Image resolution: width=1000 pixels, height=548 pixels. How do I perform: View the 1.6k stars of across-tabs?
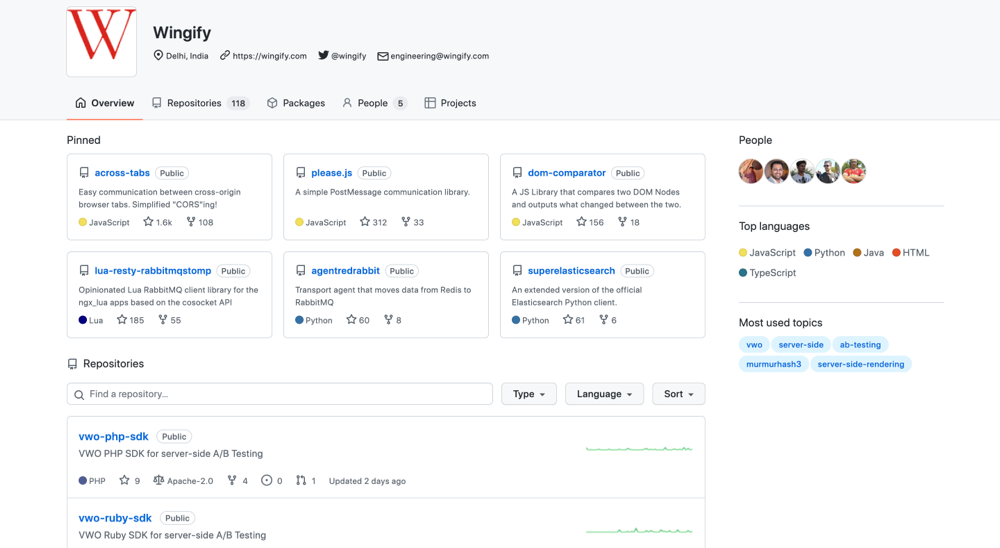(x=158, y=222)
